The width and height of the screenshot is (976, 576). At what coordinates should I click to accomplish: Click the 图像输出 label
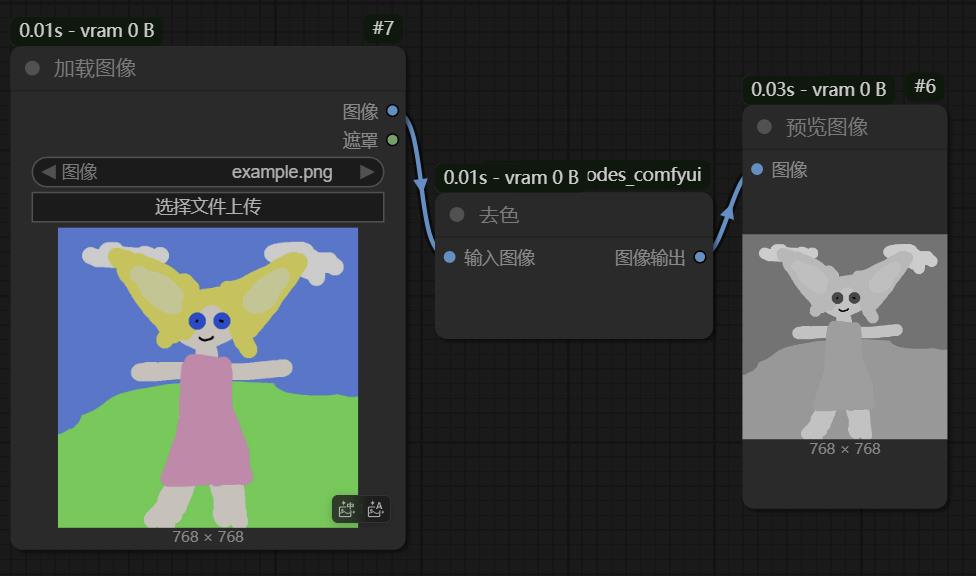[650, 258]
